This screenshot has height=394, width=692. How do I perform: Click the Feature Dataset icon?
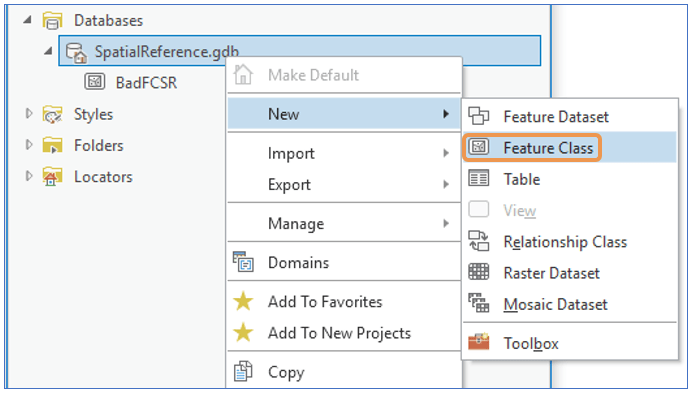pyautogui.click(x=478, y=116)
